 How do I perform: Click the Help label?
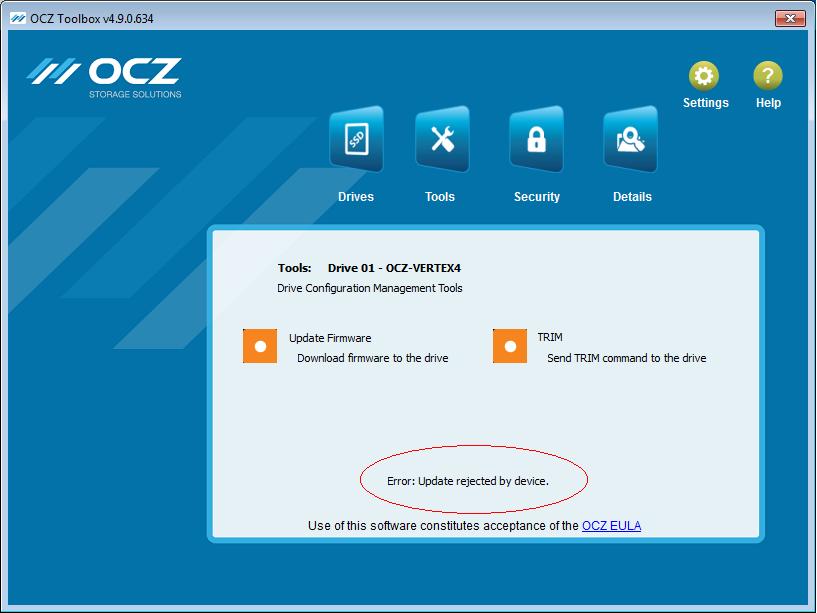tap(768, 103)
